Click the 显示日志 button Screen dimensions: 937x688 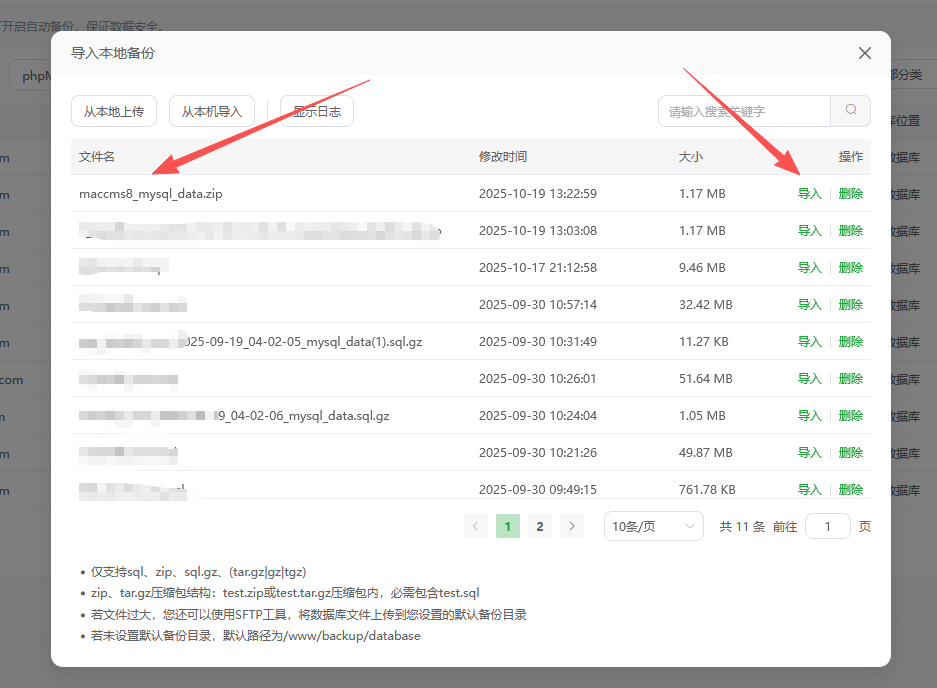(317, 111)
